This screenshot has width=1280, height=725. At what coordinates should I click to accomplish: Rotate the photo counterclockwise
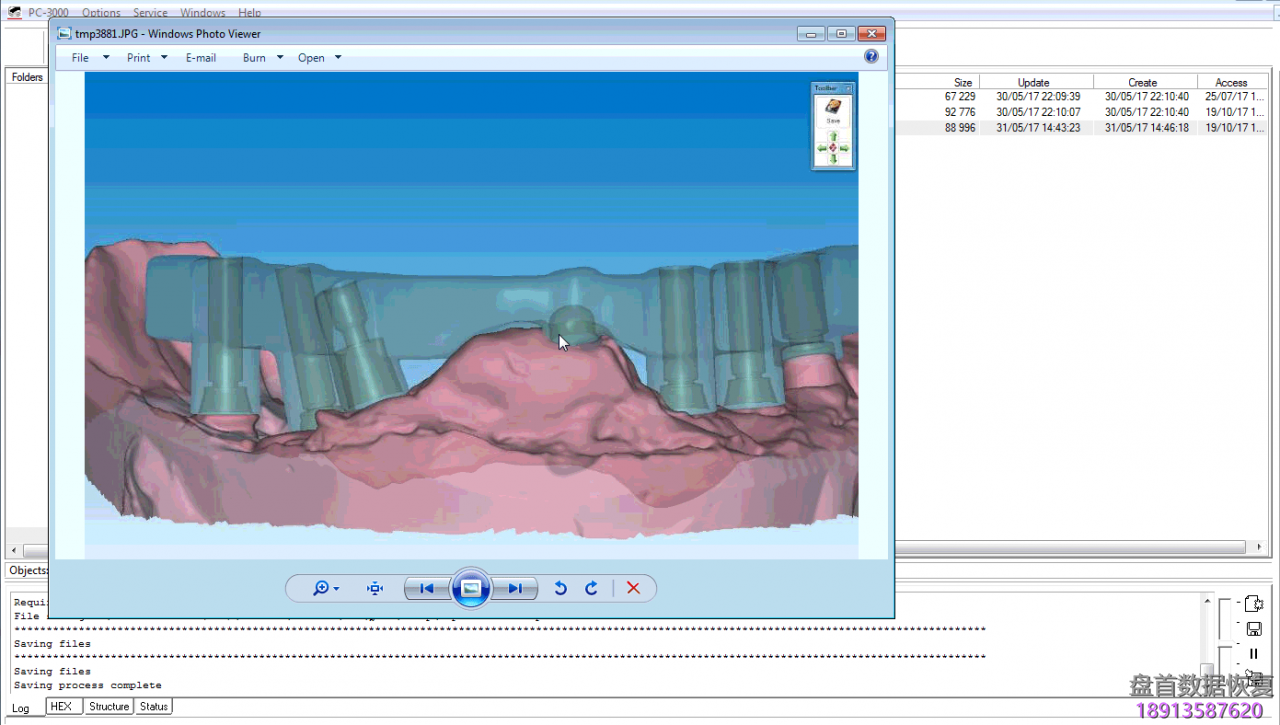(x=560, y=589)
